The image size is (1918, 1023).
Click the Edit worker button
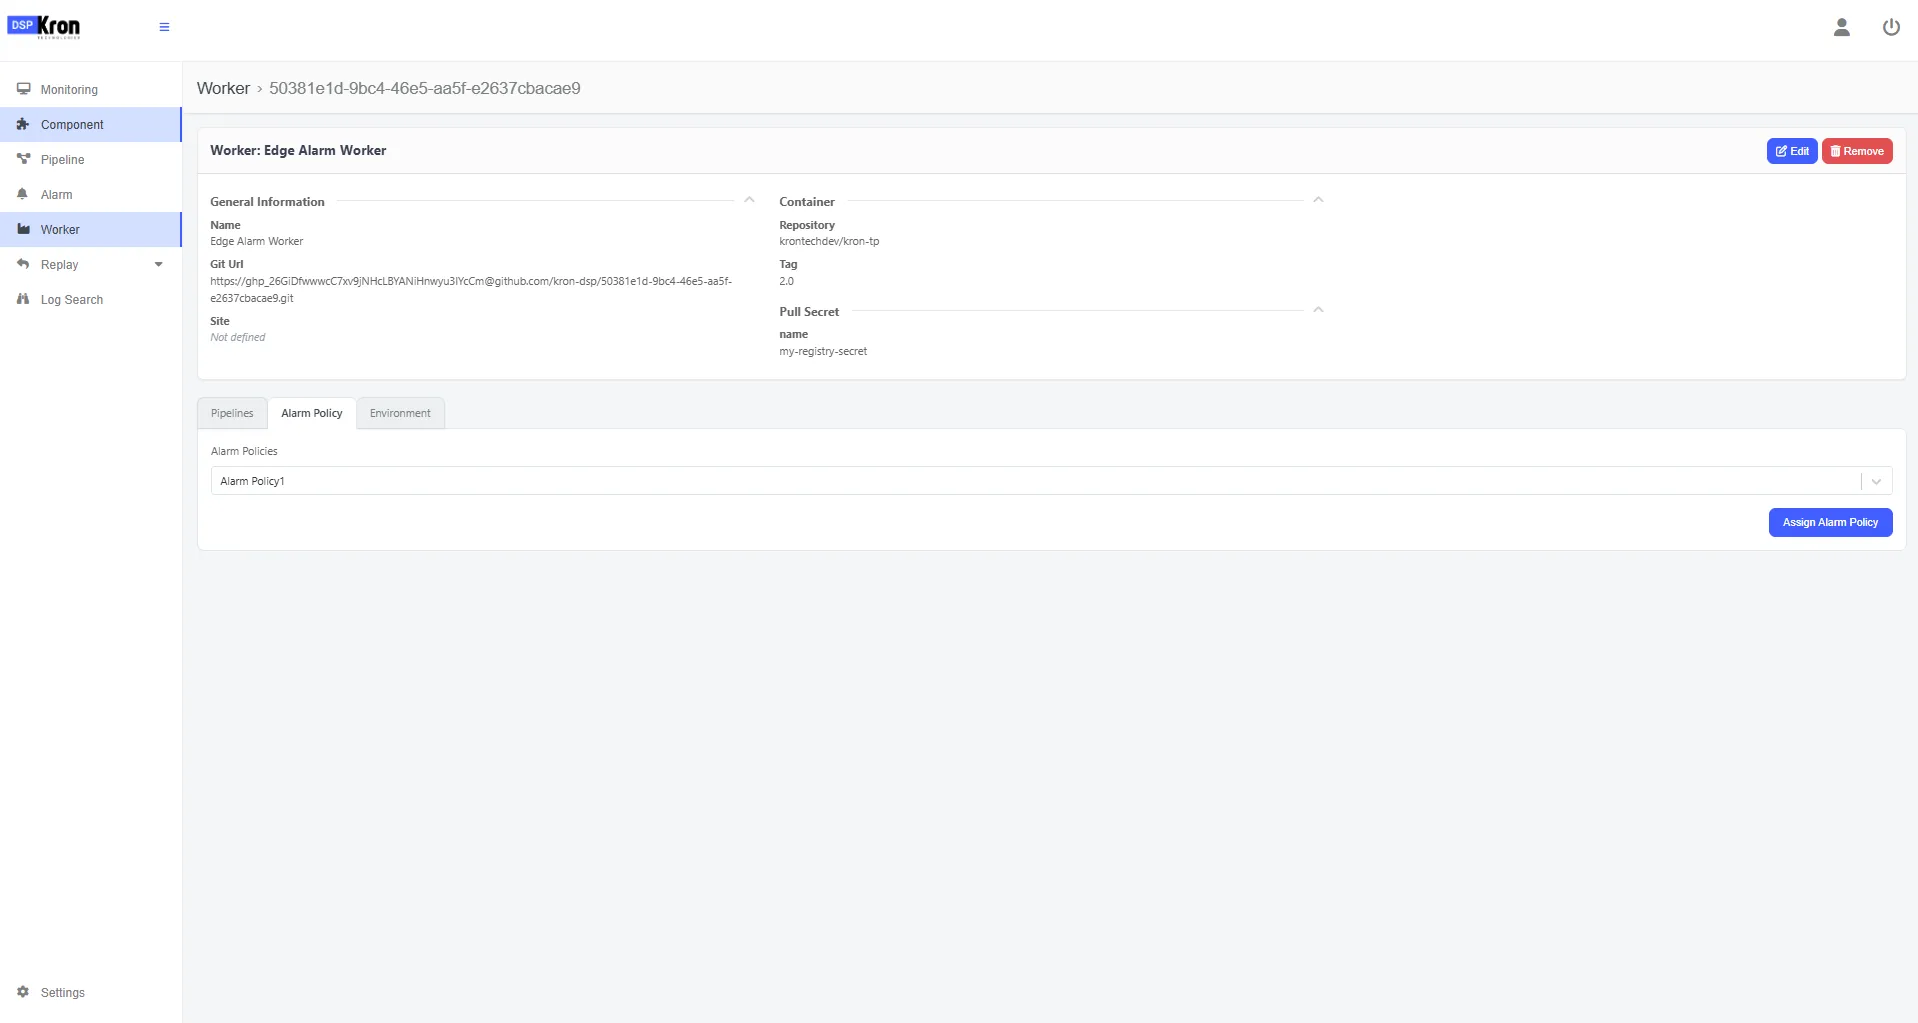[1791, 151]
